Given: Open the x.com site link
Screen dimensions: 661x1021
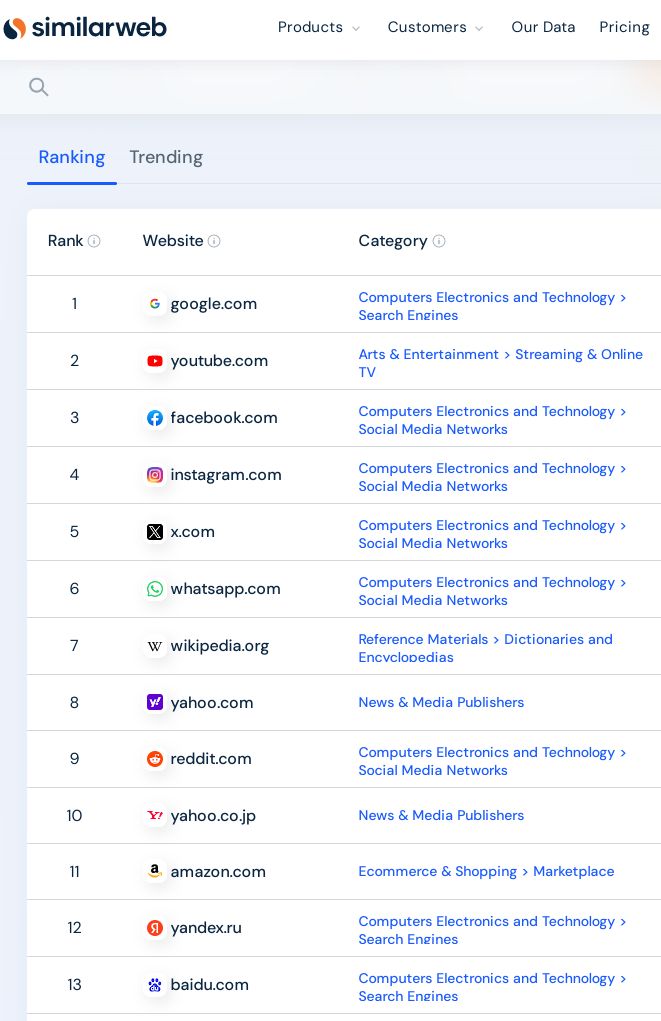Looking at the screenshot, I should [x=192, y=532].
